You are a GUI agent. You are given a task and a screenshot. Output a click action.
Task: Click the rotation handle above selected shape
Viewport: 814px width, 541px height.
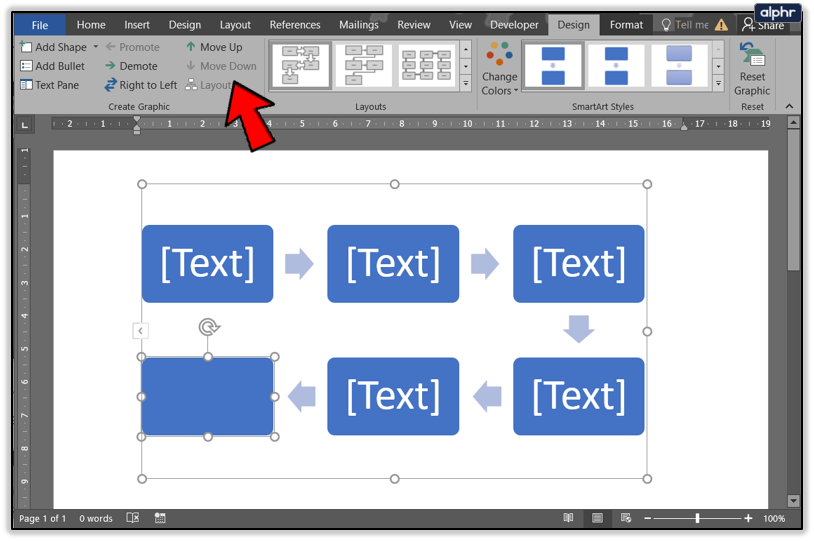(209, 327)
